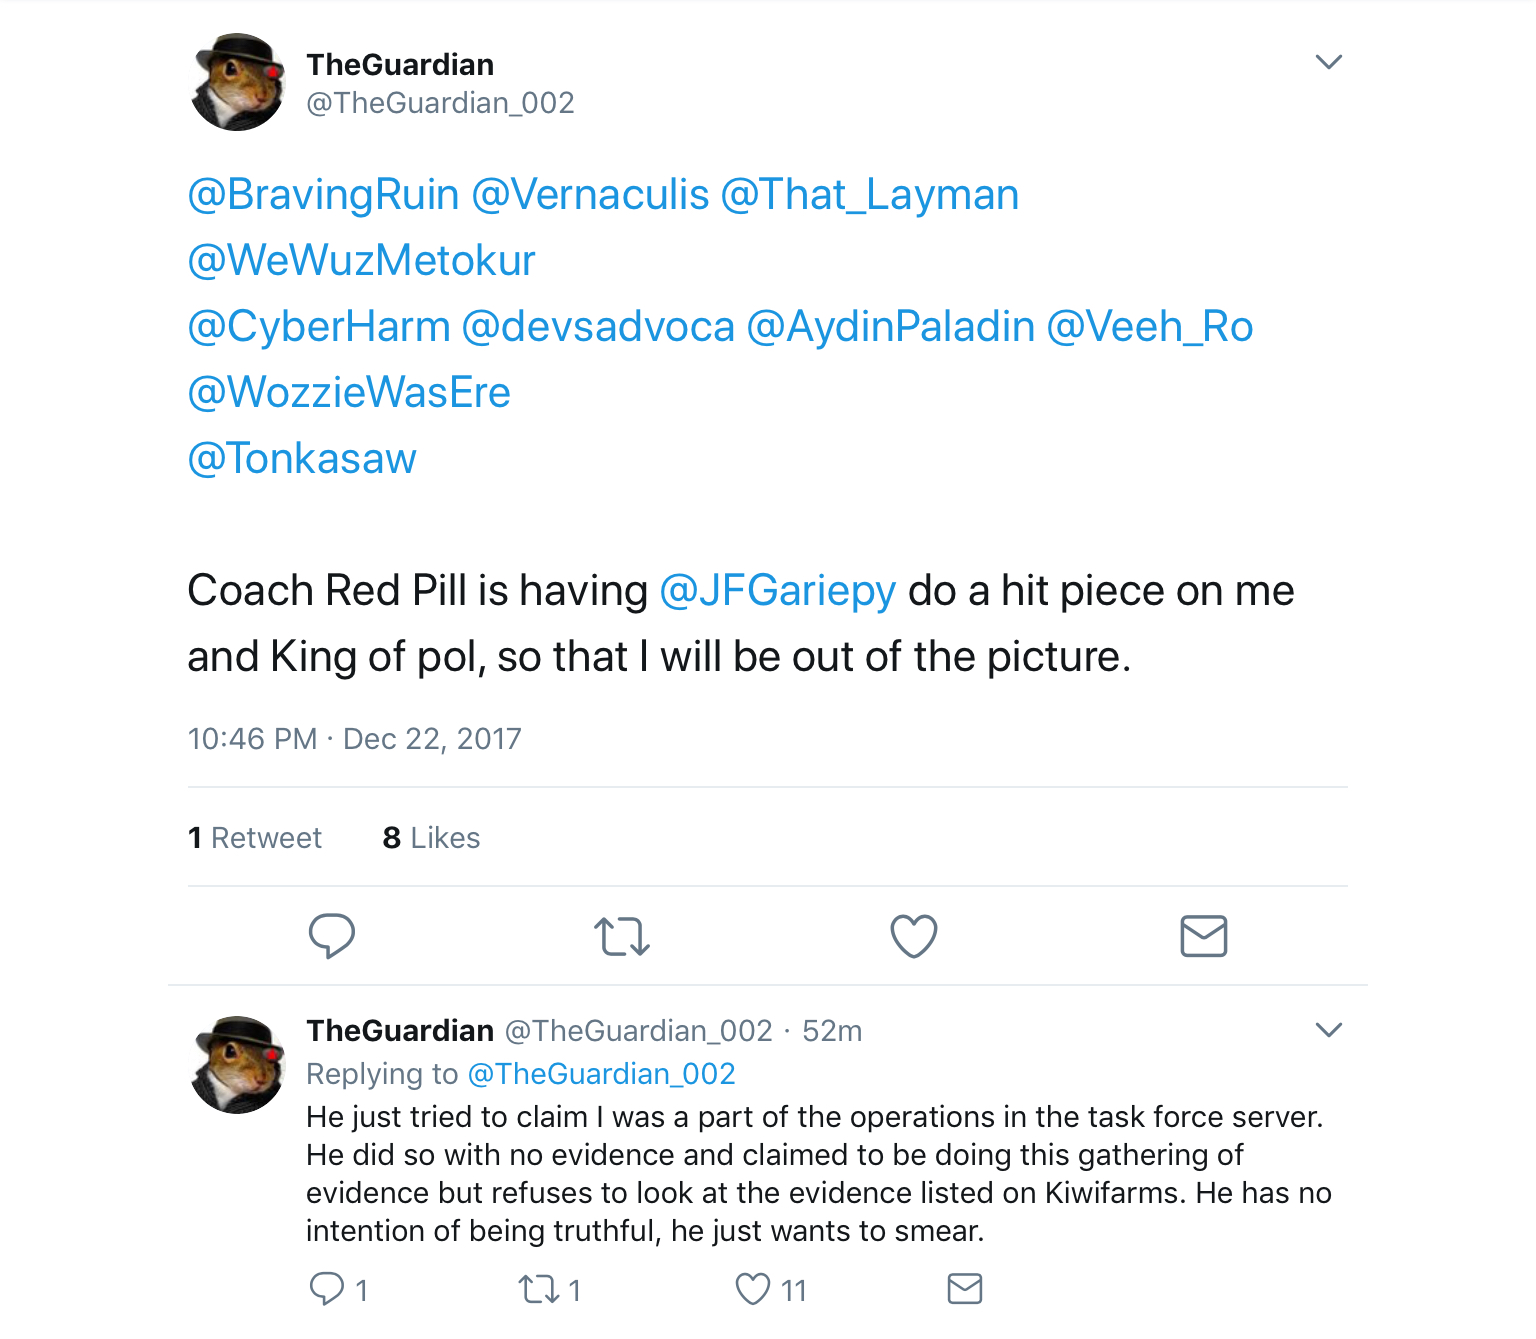
Task: Open the @JFGariepy mention link
Action: (777, 591)
